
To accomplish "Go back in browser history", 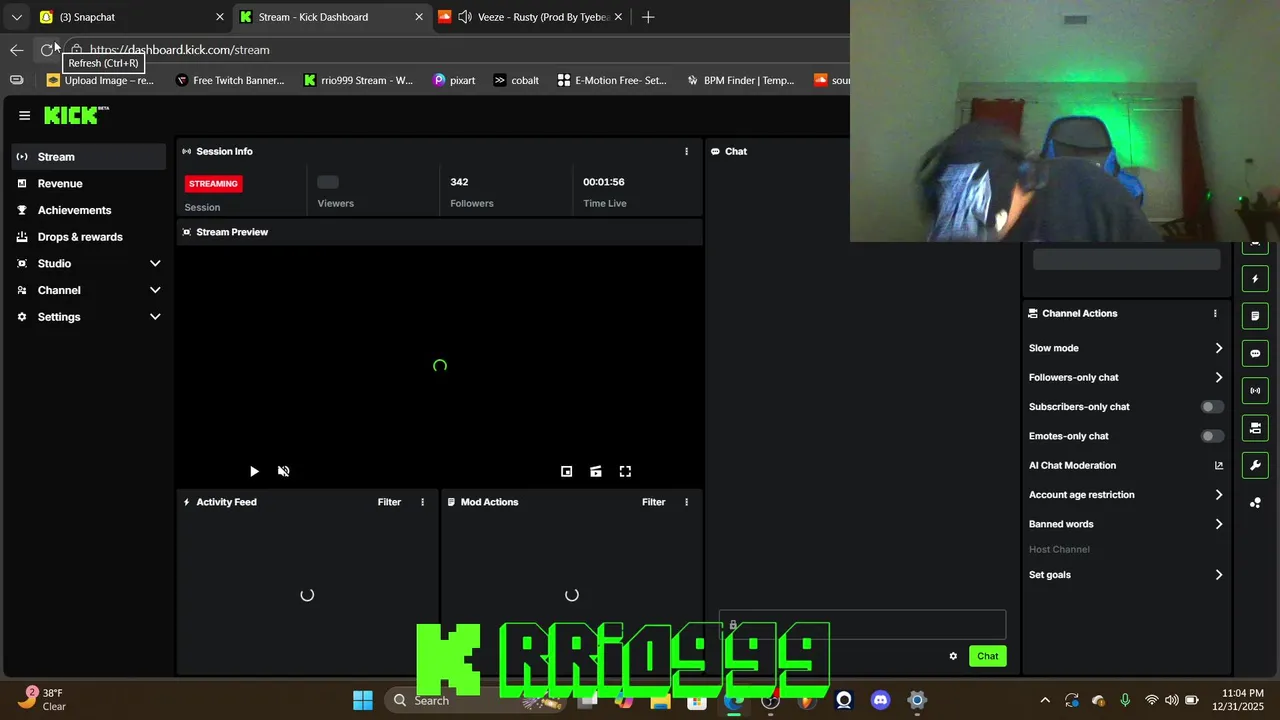I will [17, 50].
